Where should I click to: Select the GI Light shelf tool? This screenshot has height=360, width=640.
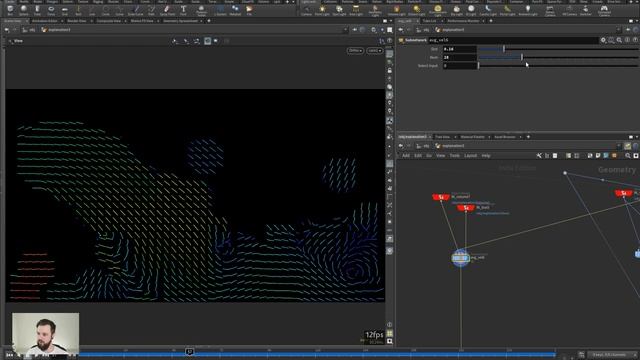click(471, 10)
